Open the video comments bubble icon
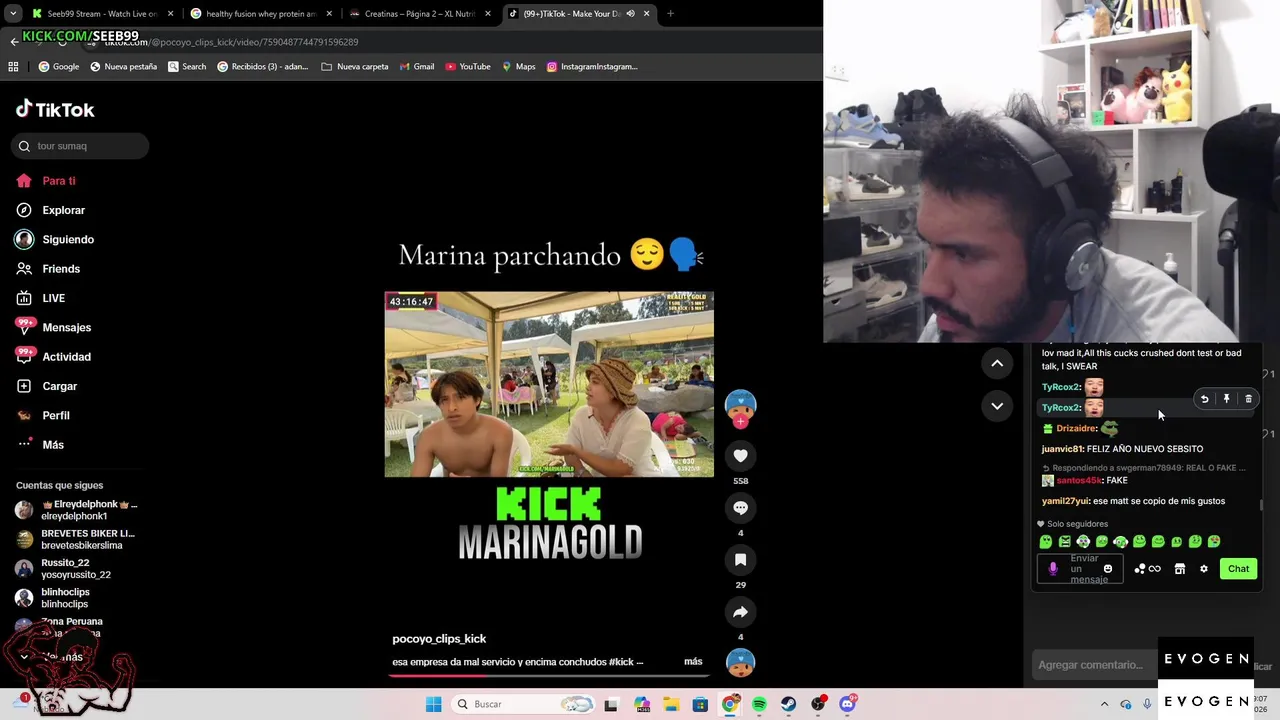 (740, 508)
